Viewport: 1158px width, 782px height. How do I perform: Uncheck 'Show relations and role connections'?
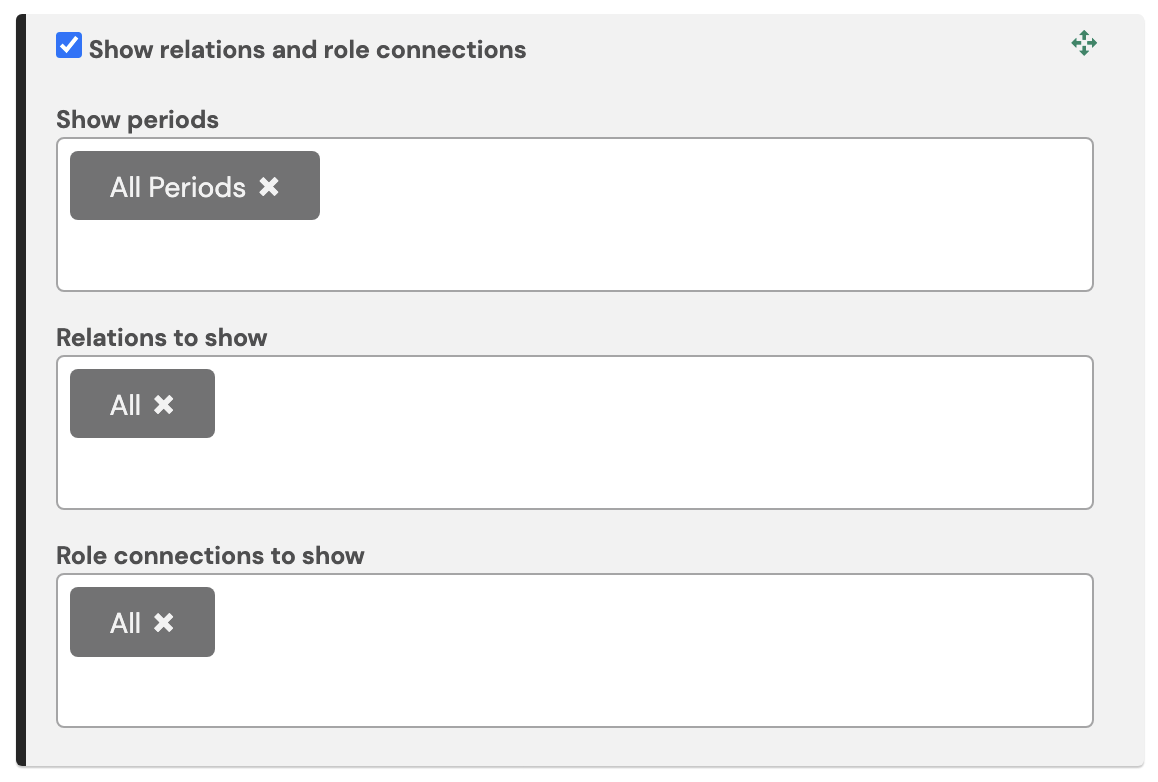[x=68, y=45]
